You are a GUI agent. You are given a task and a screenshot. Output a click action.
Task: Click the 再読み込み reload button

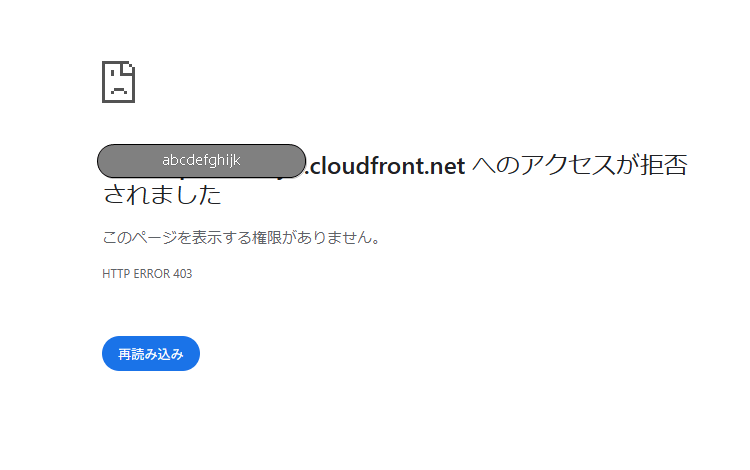tap(151, 353)
